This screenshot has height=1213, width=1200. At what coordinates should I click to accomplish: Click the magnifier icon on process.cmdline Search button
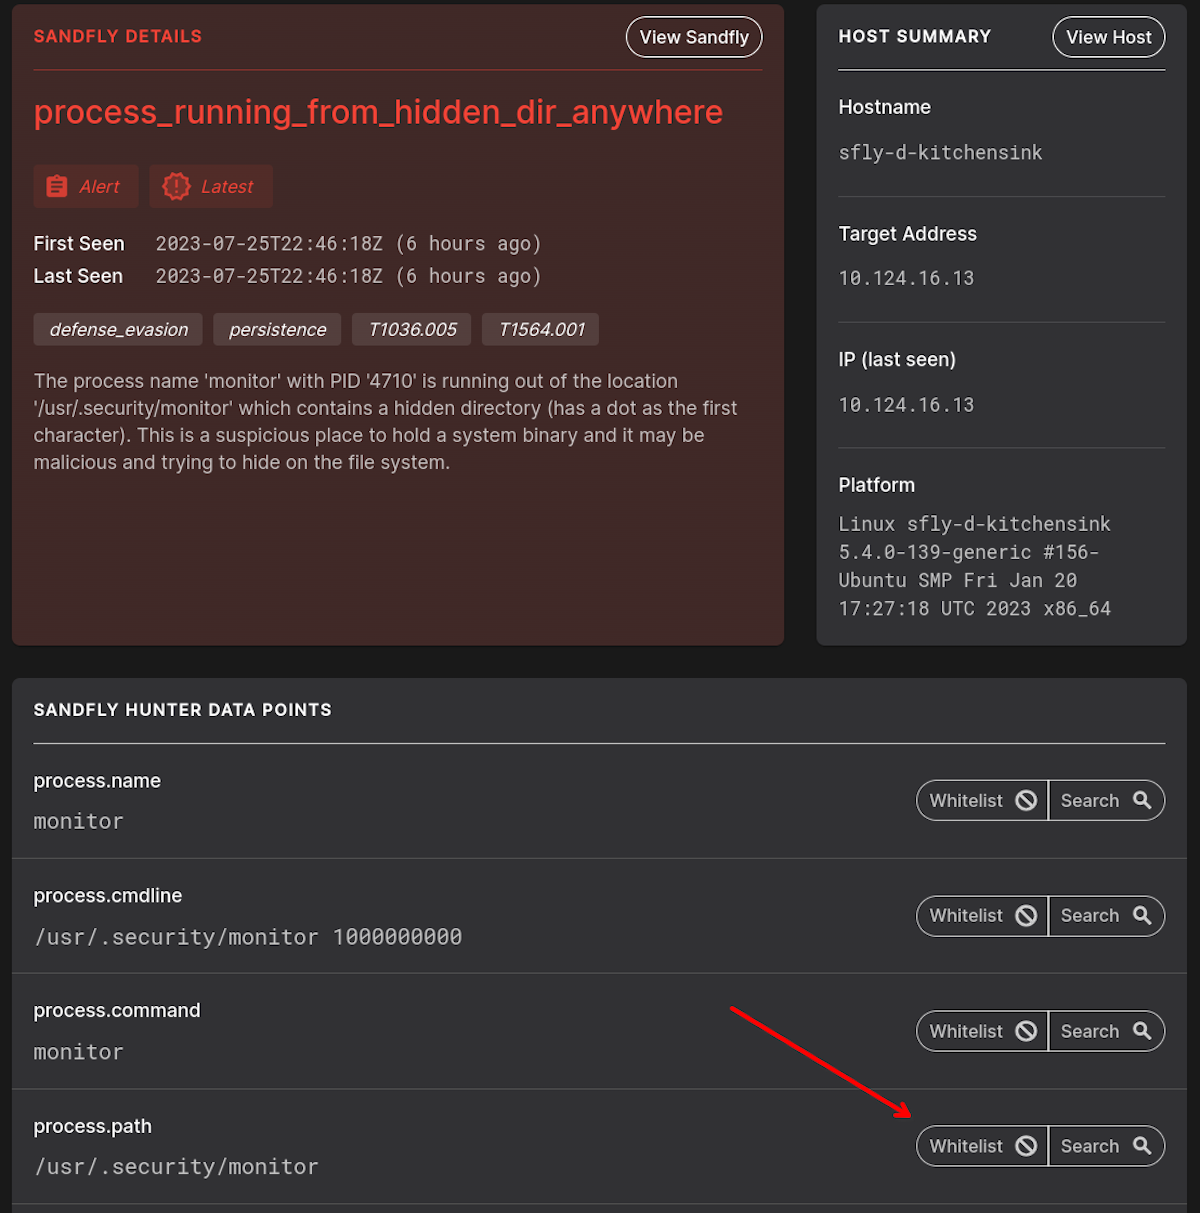1142,915
